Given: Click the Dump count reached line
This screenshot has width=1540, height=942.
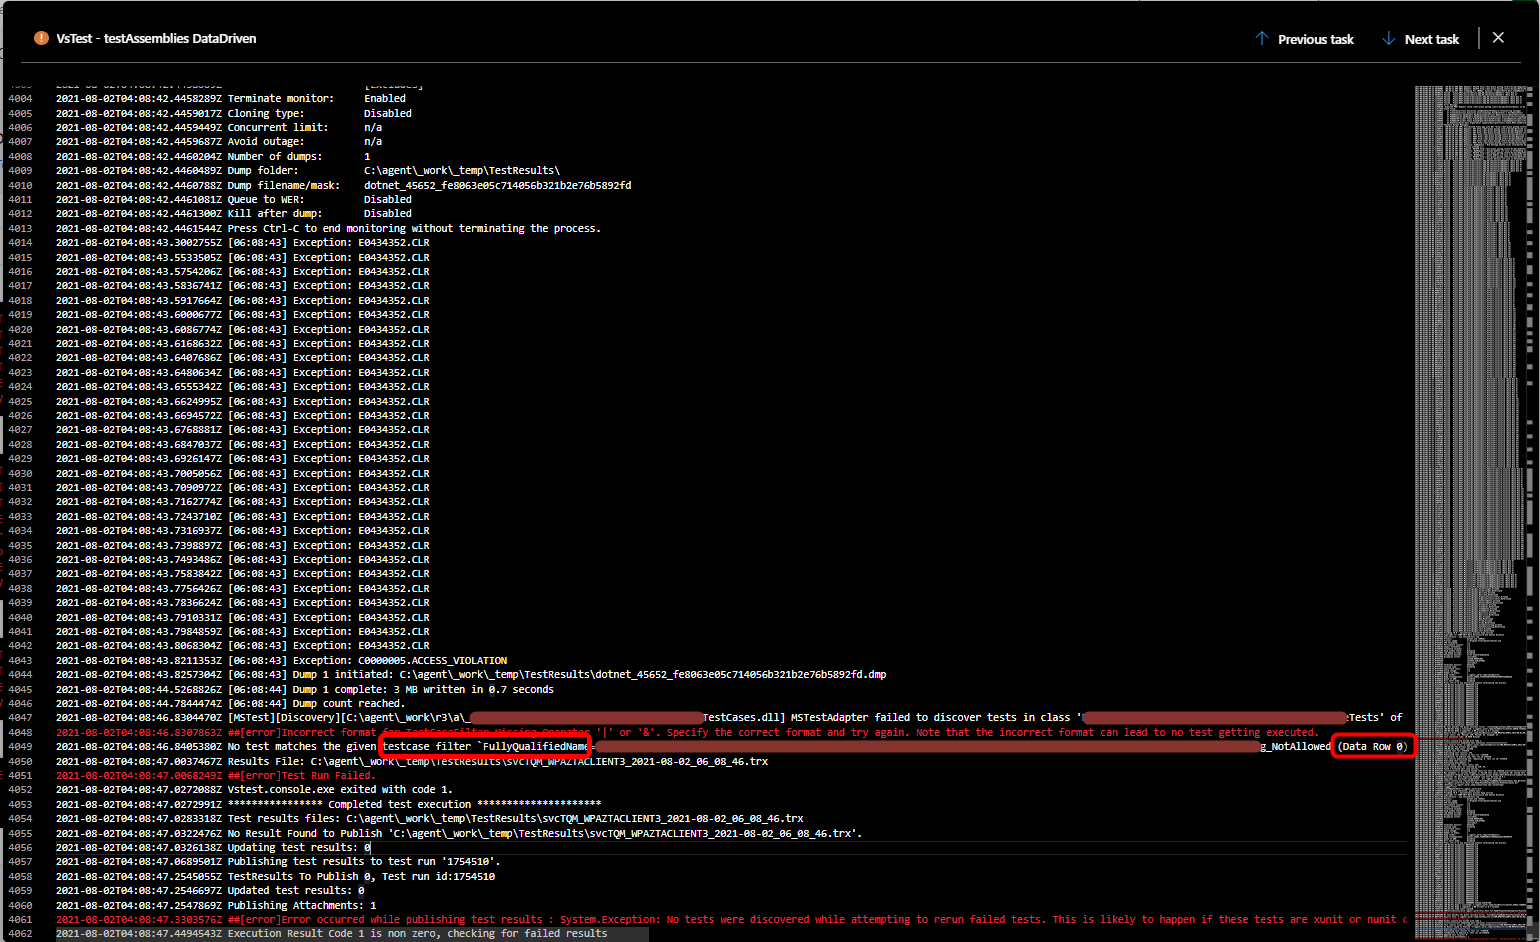Looking at the screenshot, I should tap(229, 703).
